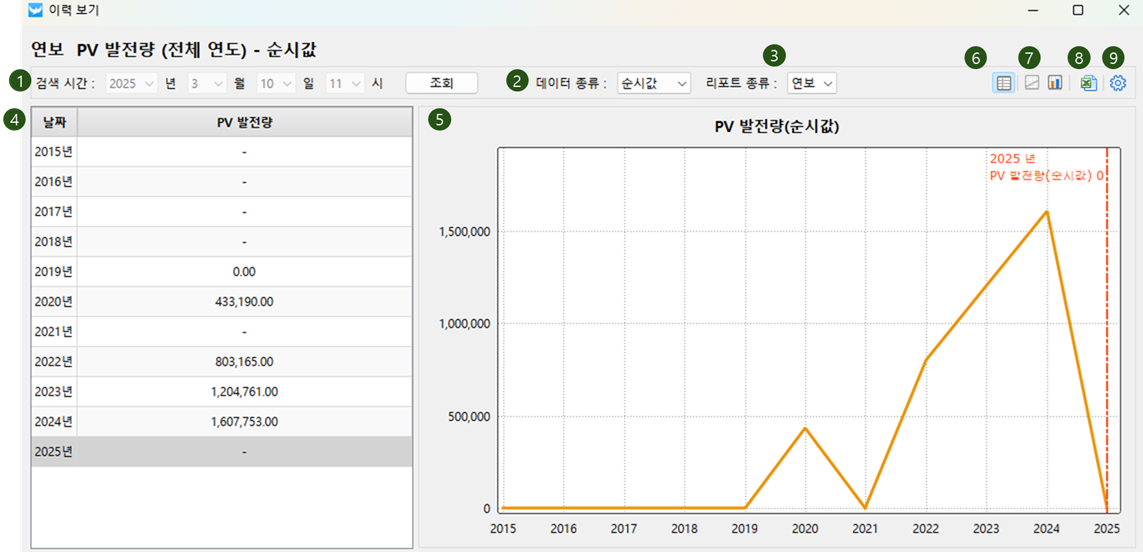Screen dimensions: 1143x552
Task: Click the 2024 peak on chart line
Action: click(1046, 212)
